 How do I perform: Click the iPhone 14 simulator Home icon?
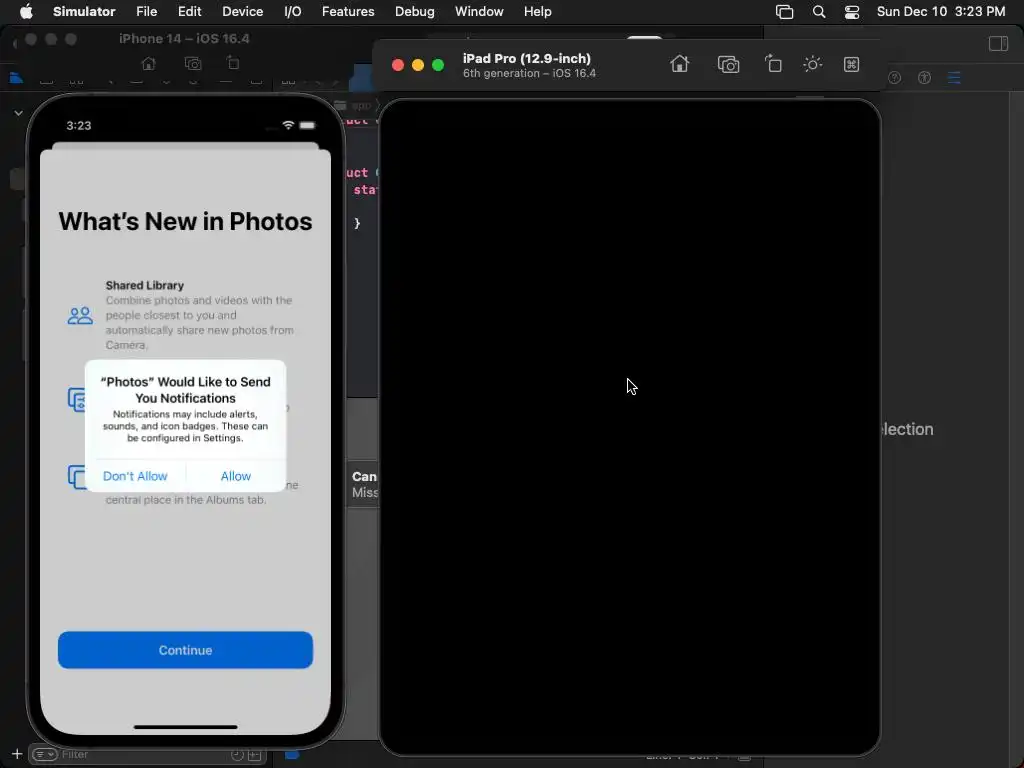click(x=149, y=63)
